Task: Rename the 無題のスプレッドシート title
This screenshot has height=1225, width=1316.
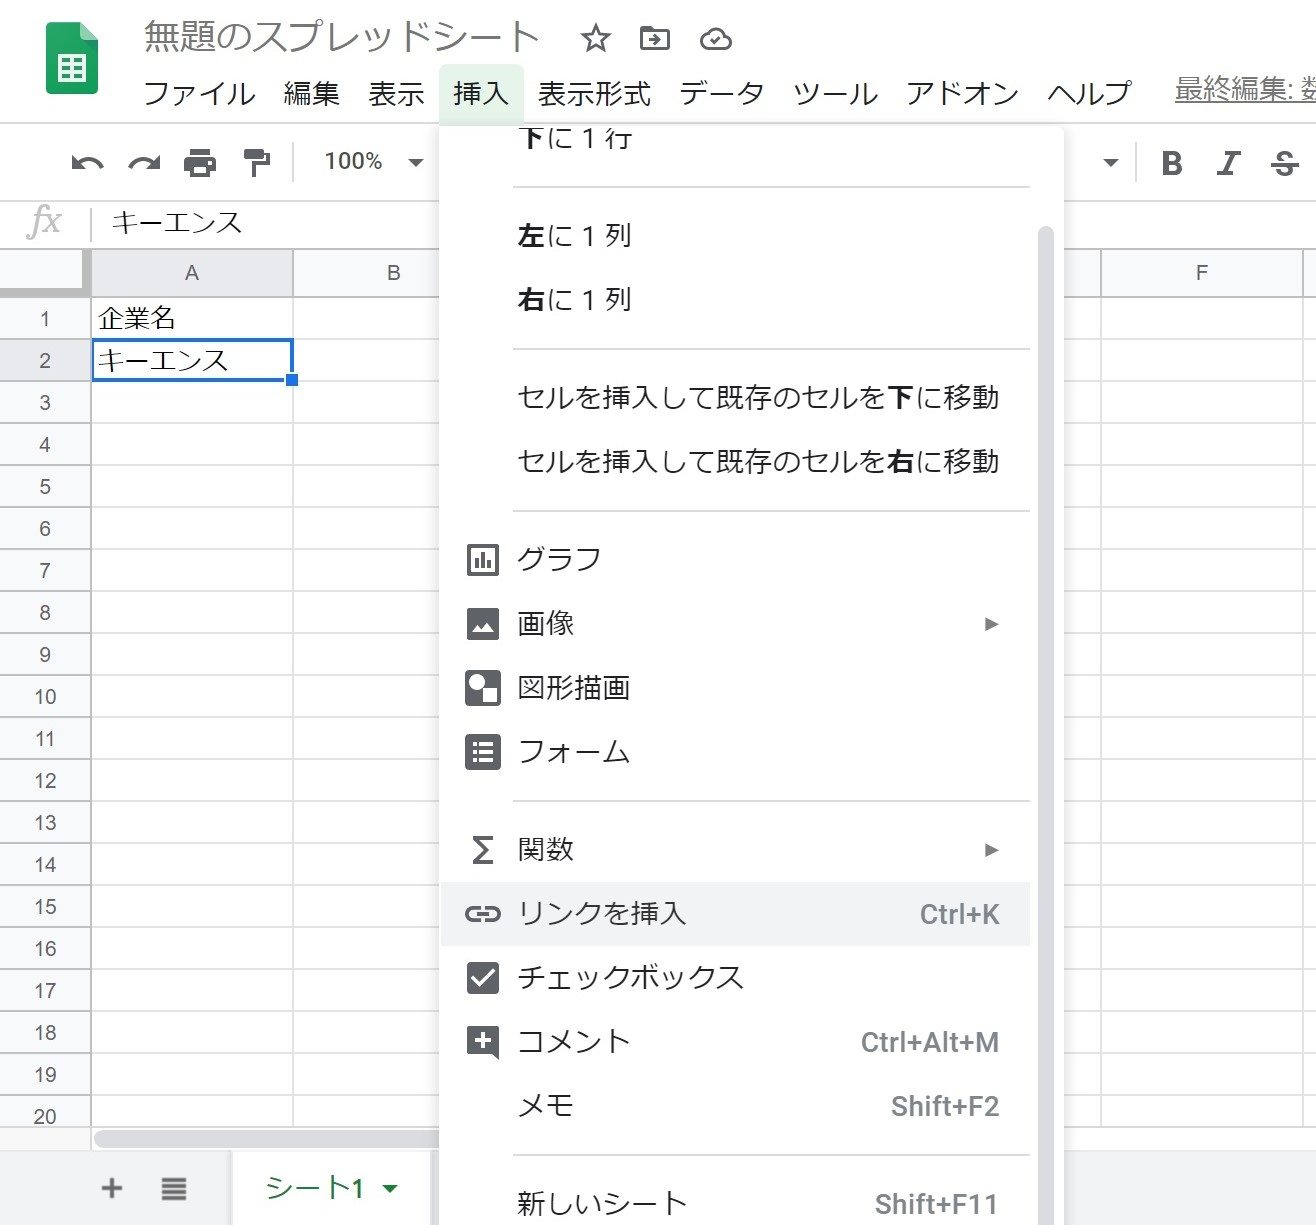Action: [x=341, y=37]
